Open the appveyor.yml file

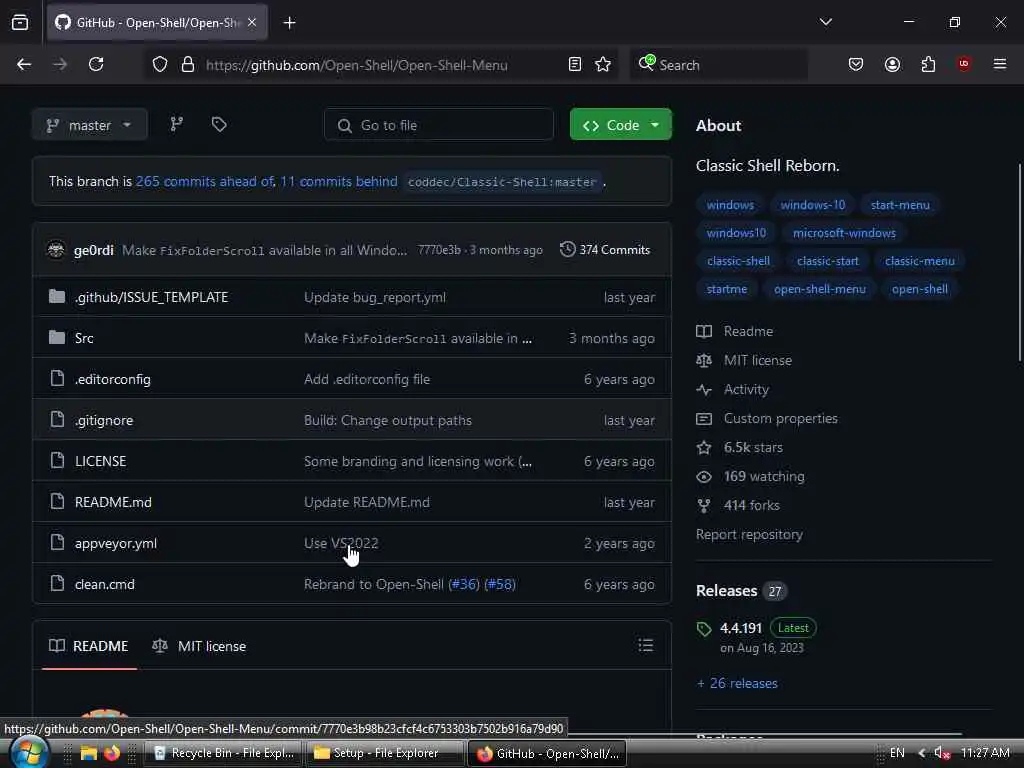[116, 543]
